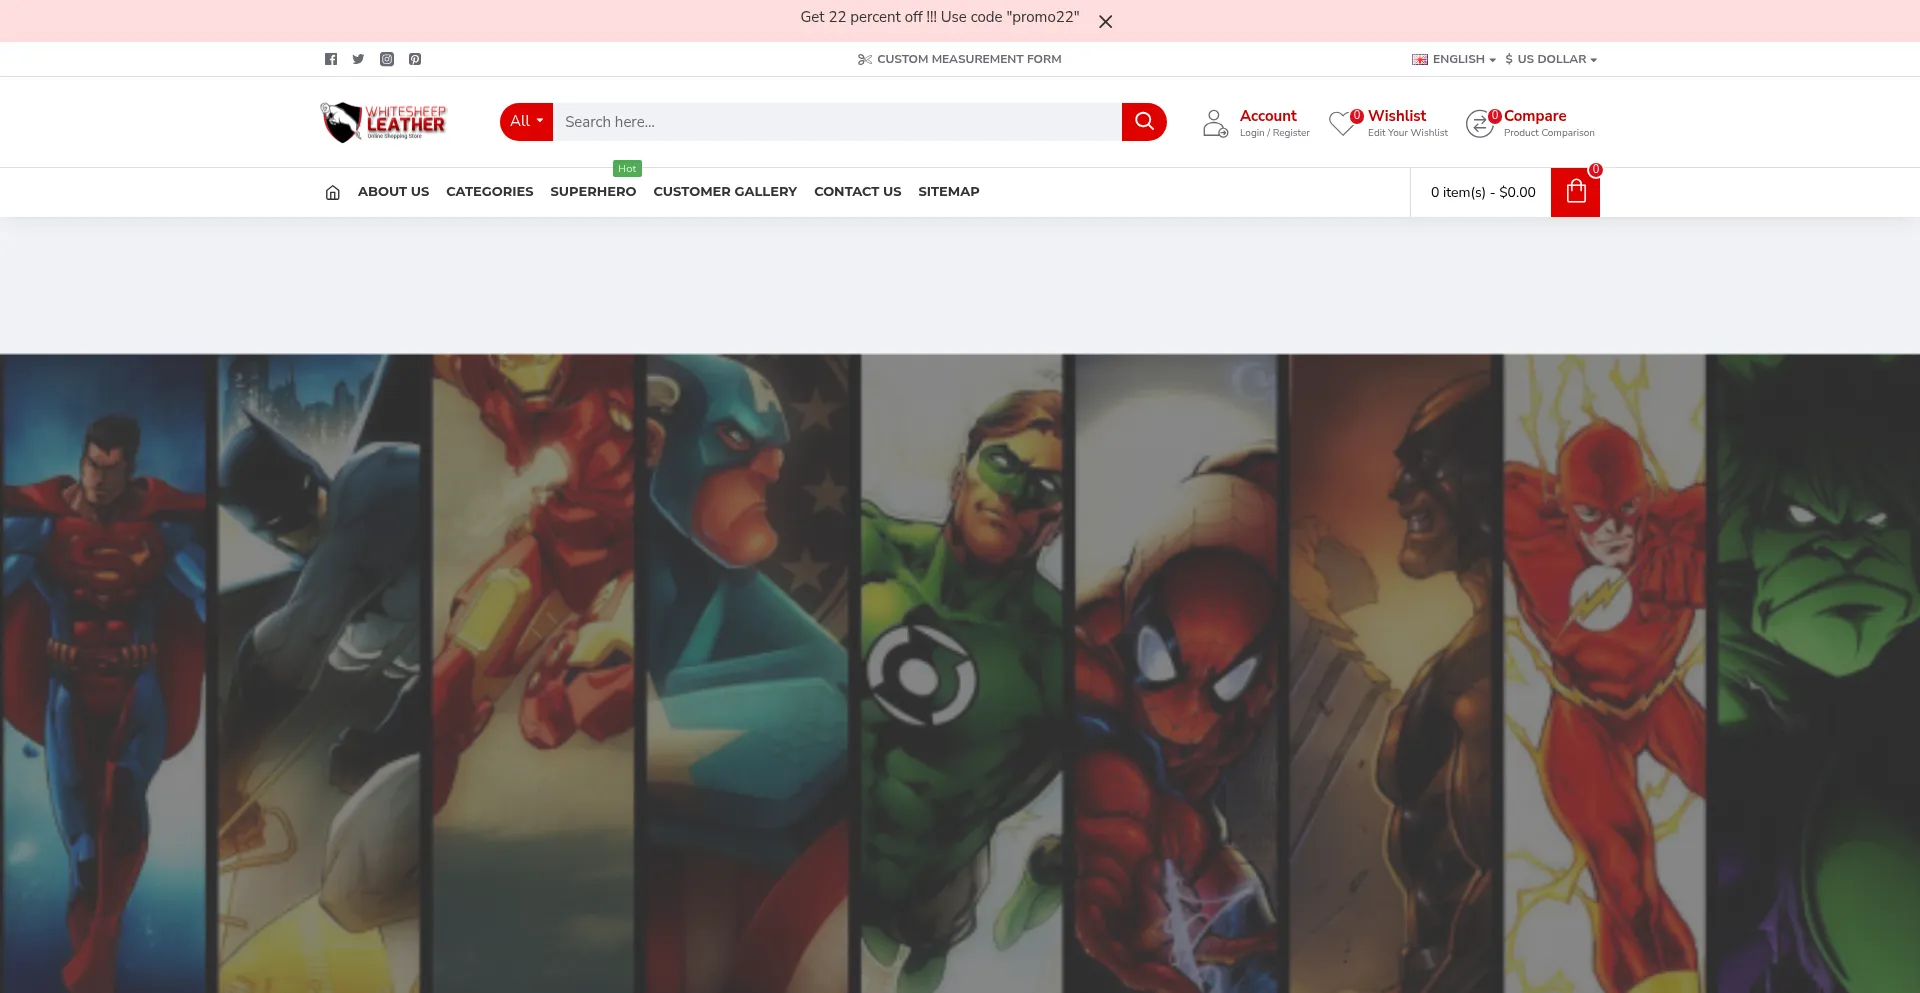
Task: Open the Superhero menu item
Action: (x=593, y=192)
